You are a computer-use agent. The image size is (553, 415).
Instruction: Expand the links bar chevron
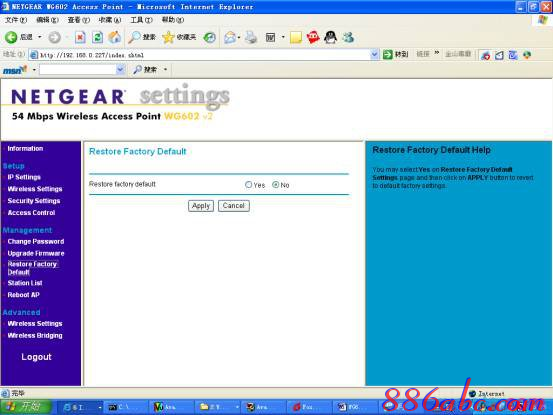tap(437, 53)
